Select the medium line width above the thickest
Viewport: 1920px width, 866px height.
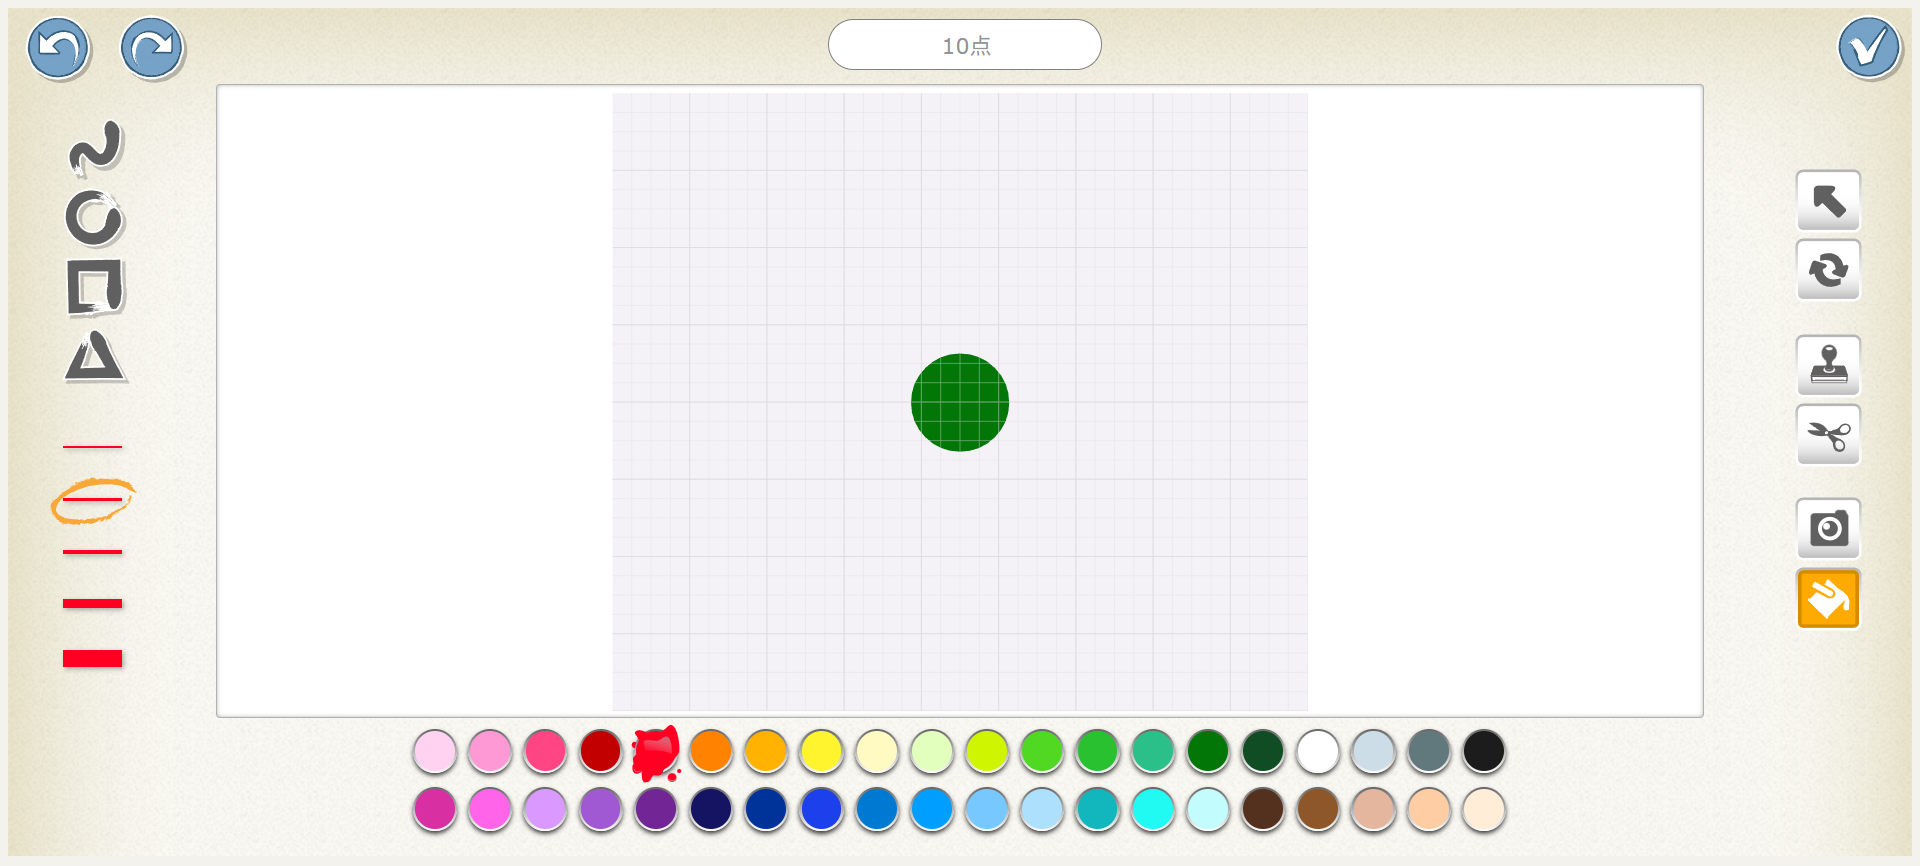coord(92,603)
